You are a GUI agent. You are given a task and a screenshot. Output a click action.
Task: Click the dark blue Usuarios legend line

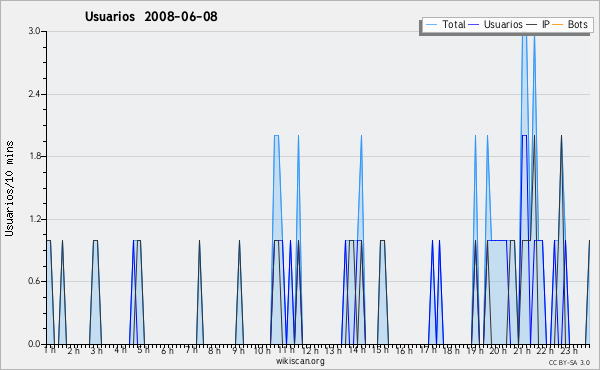click(474, 25)
